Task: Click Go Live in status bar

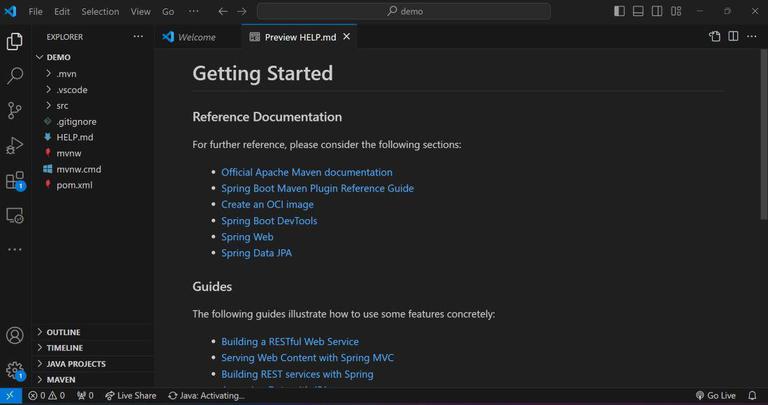Action: click(715, 396)
